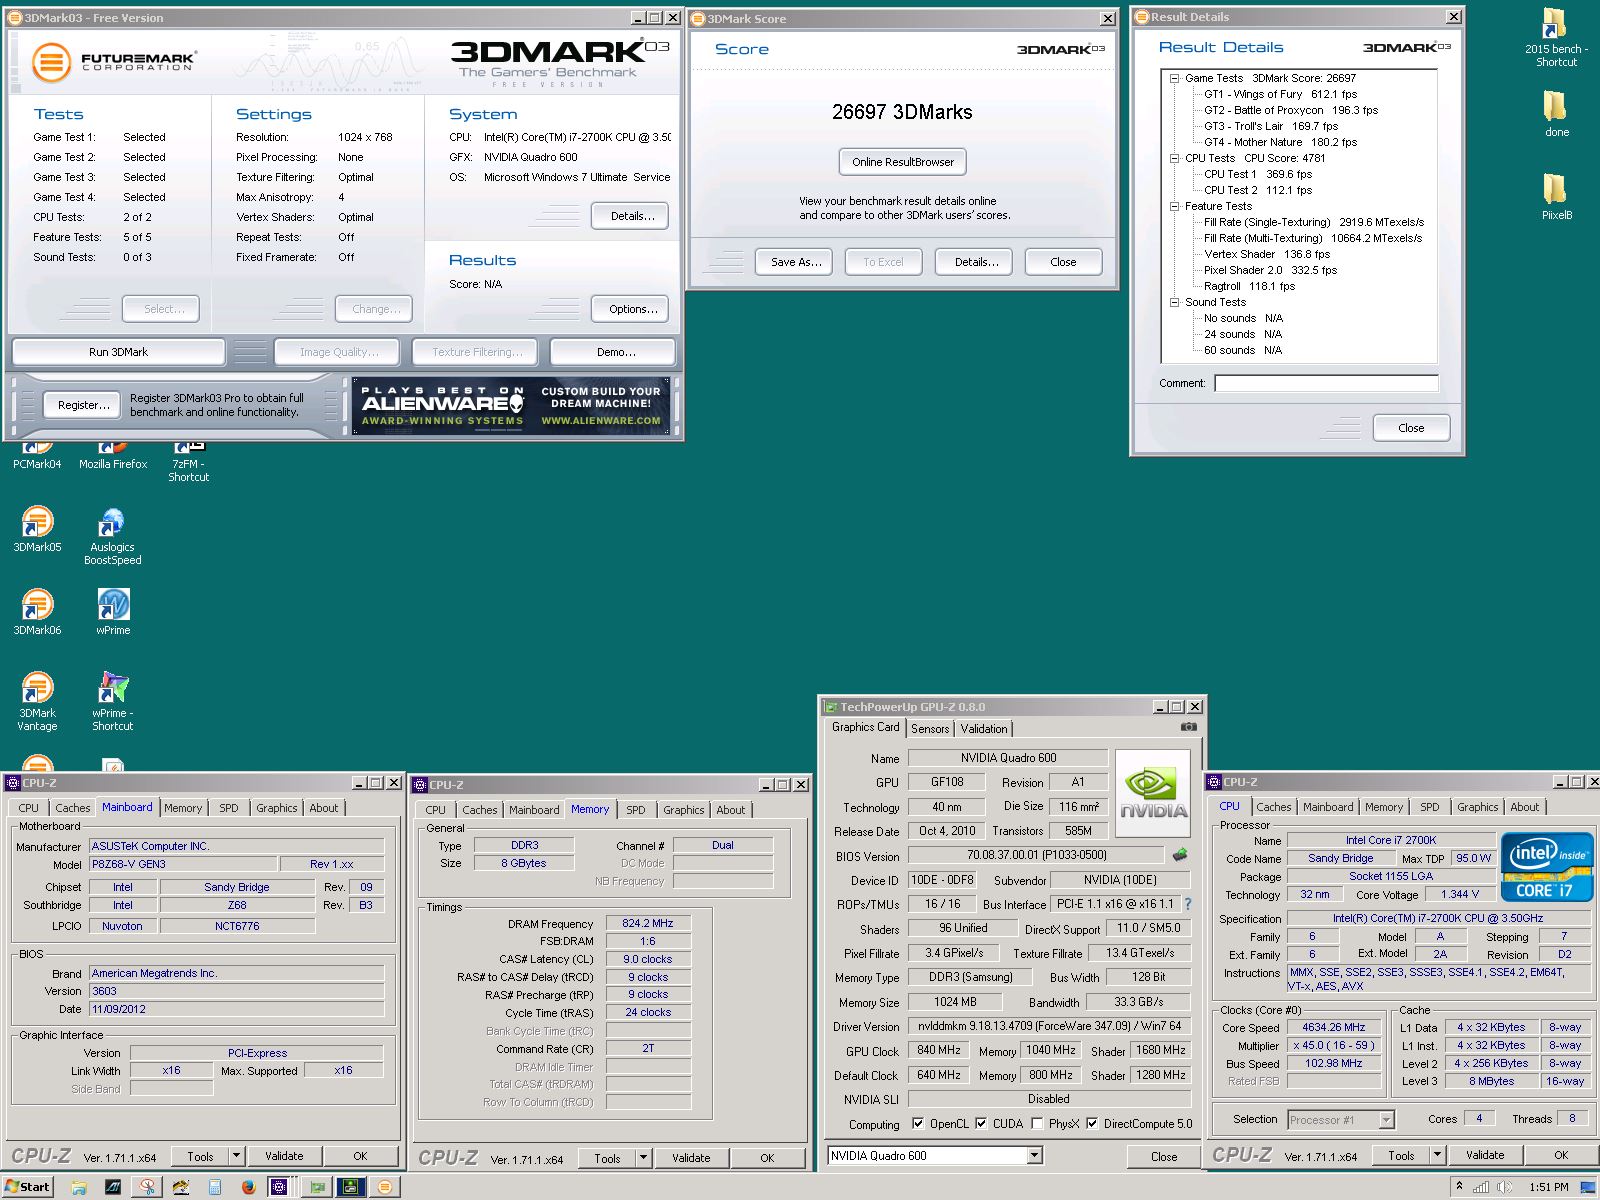Open the PCMark04 desktop icon
1600x1200 pixels.
click(37, 455)
